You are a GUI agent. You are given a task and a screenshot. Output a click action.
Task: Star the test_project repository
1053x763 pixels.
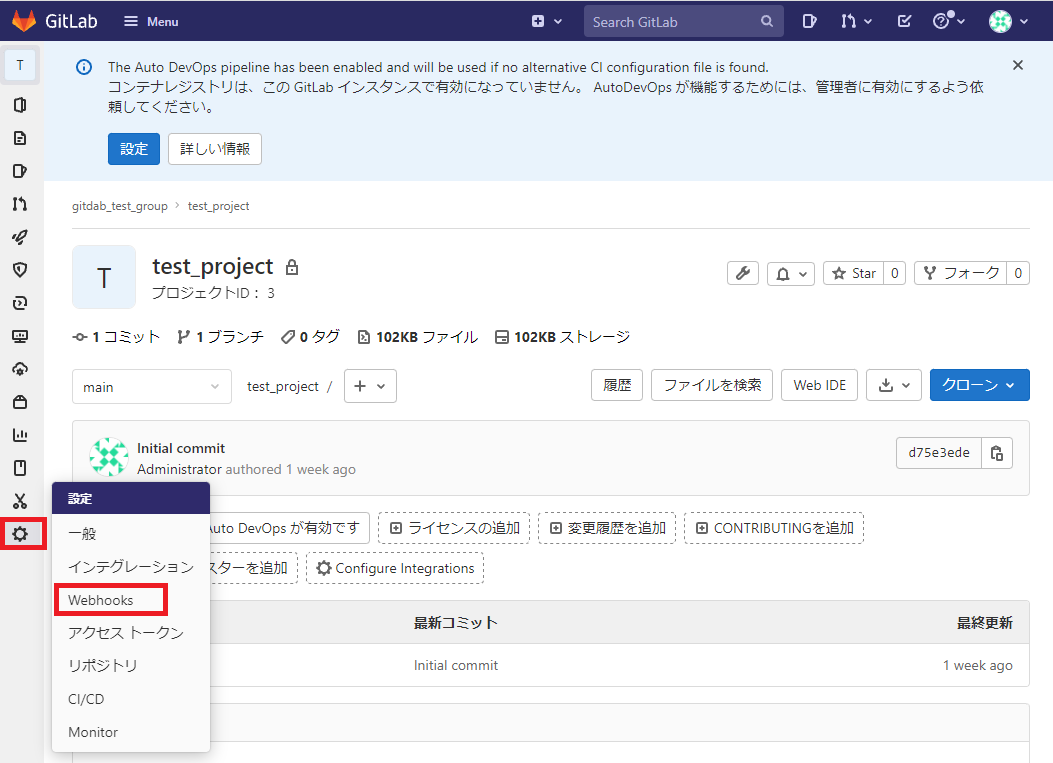pos(853,273)
